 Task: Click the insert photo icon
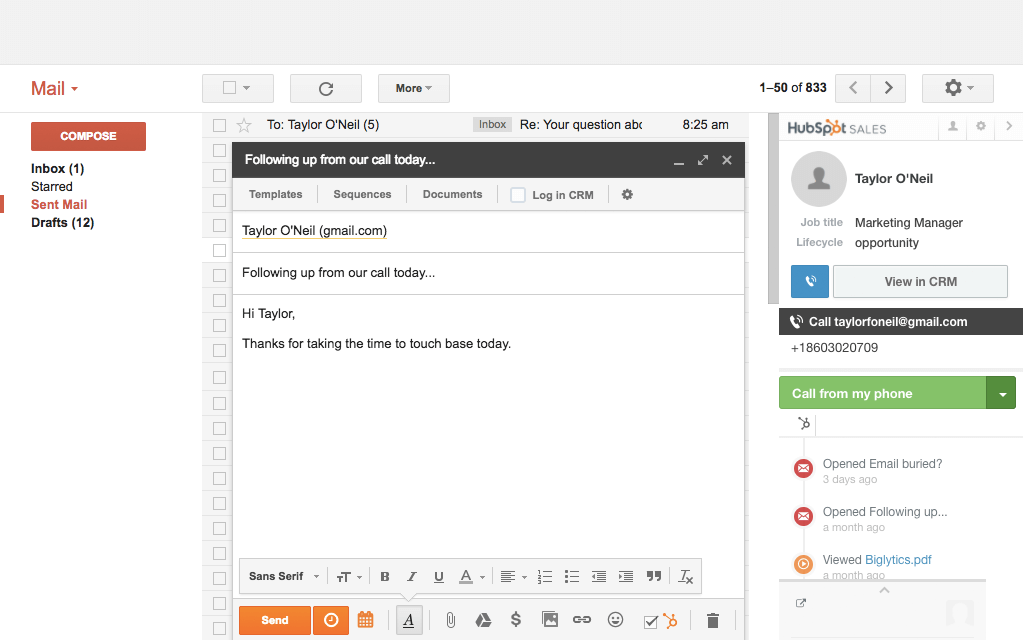click(x=549, y=620)
